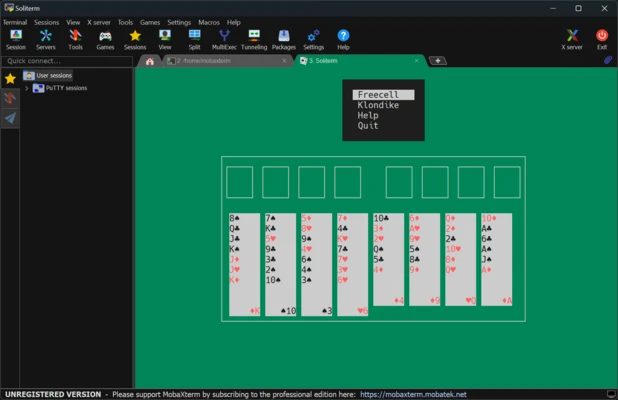Open the Servers toolbar icon
The width and height of the screenshot is (618, 400).
46,40
